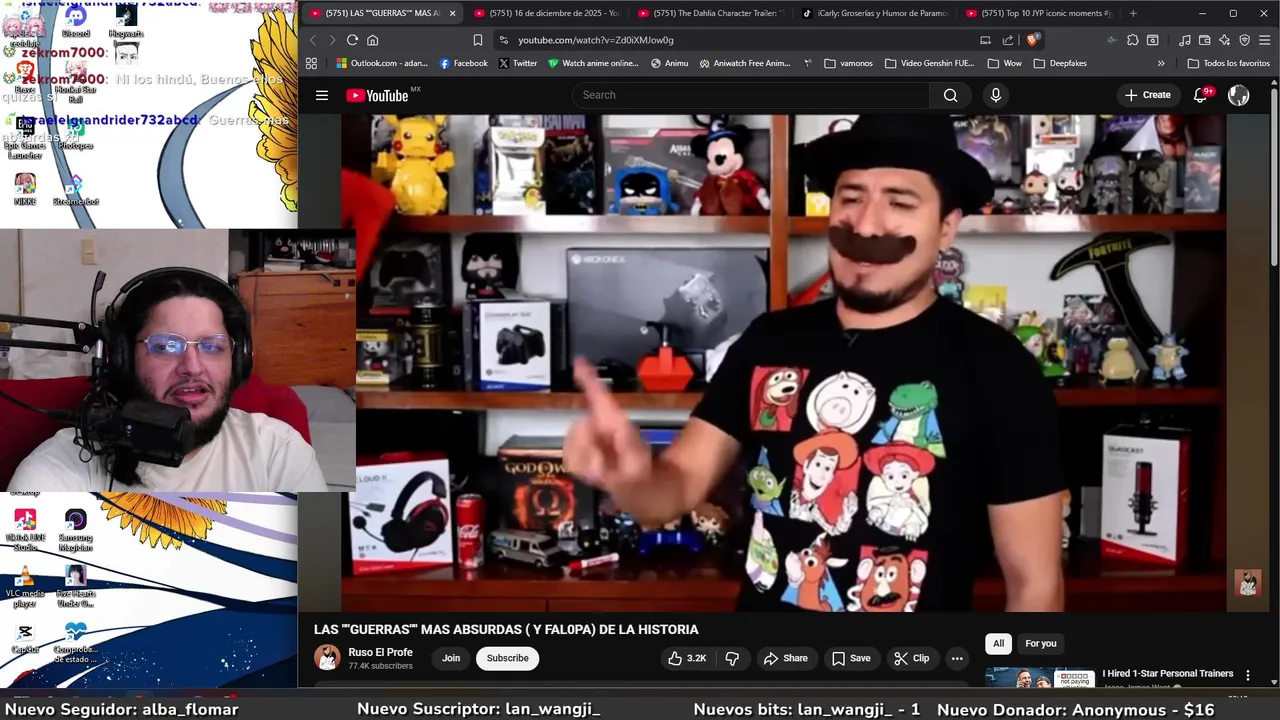Bookmark this page in the address bar

(x=477, y=40)
